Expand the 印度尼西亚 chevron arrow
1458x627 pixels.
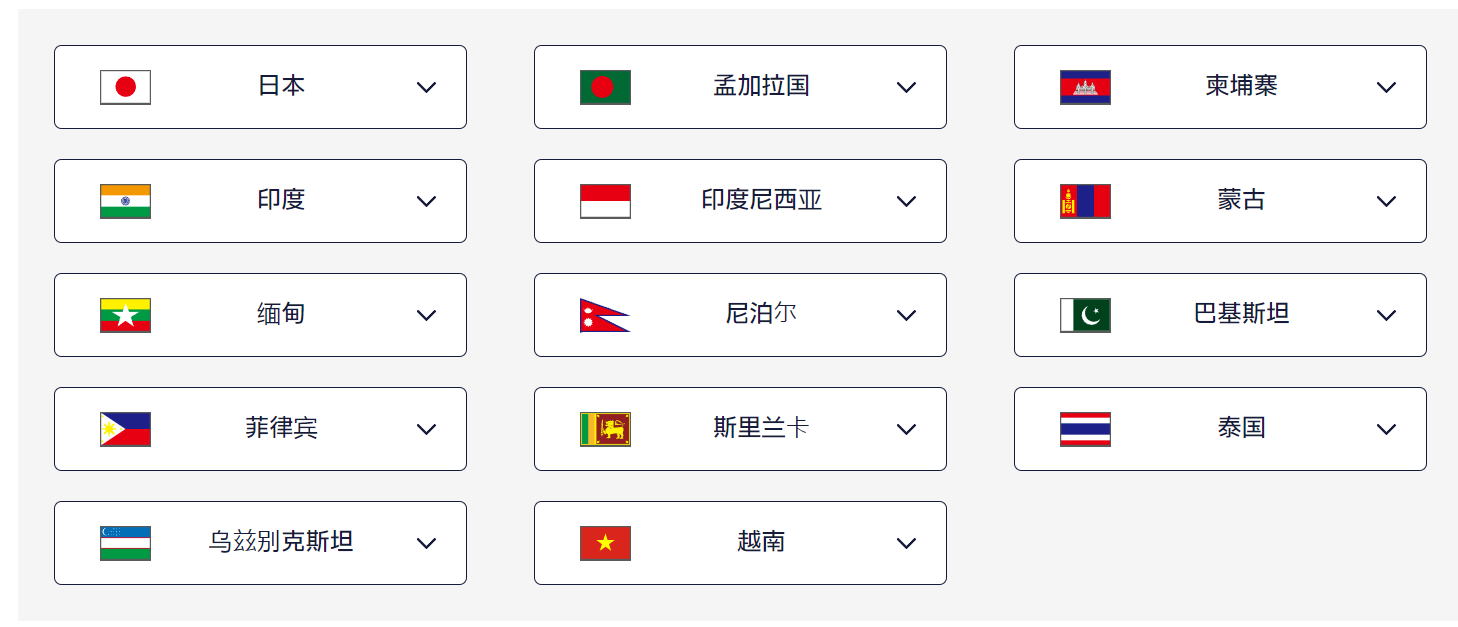(x=906, y=201)
